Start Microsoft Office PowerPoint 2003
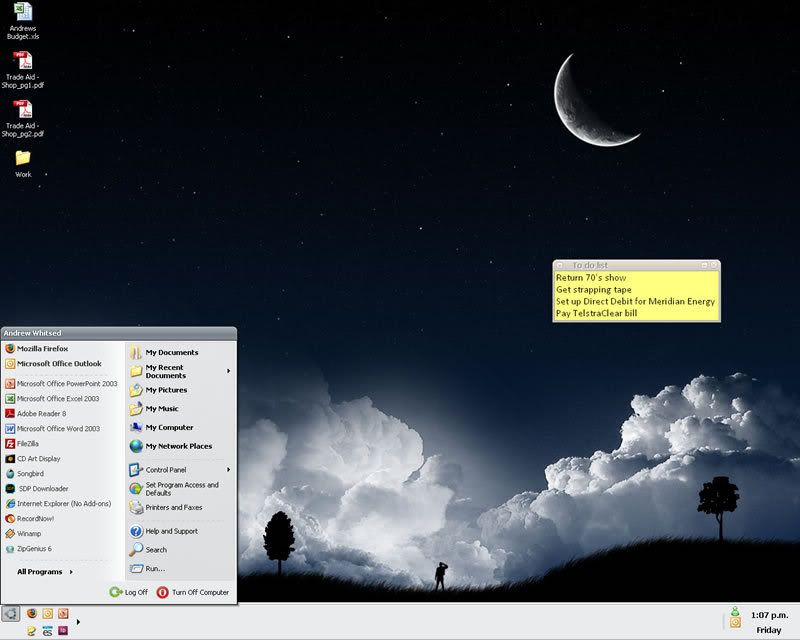The height and width of the screenshot is (640, 800). [x=63, y=383]
